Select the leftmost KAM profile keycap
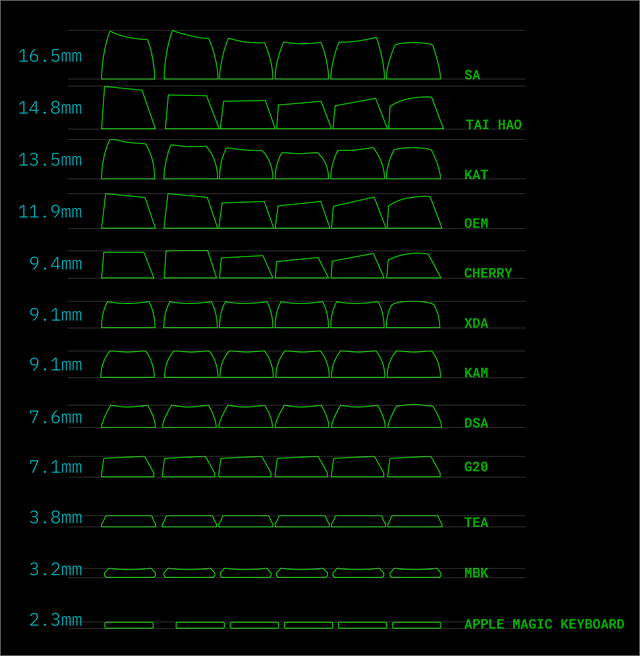 tap(128, 365)
